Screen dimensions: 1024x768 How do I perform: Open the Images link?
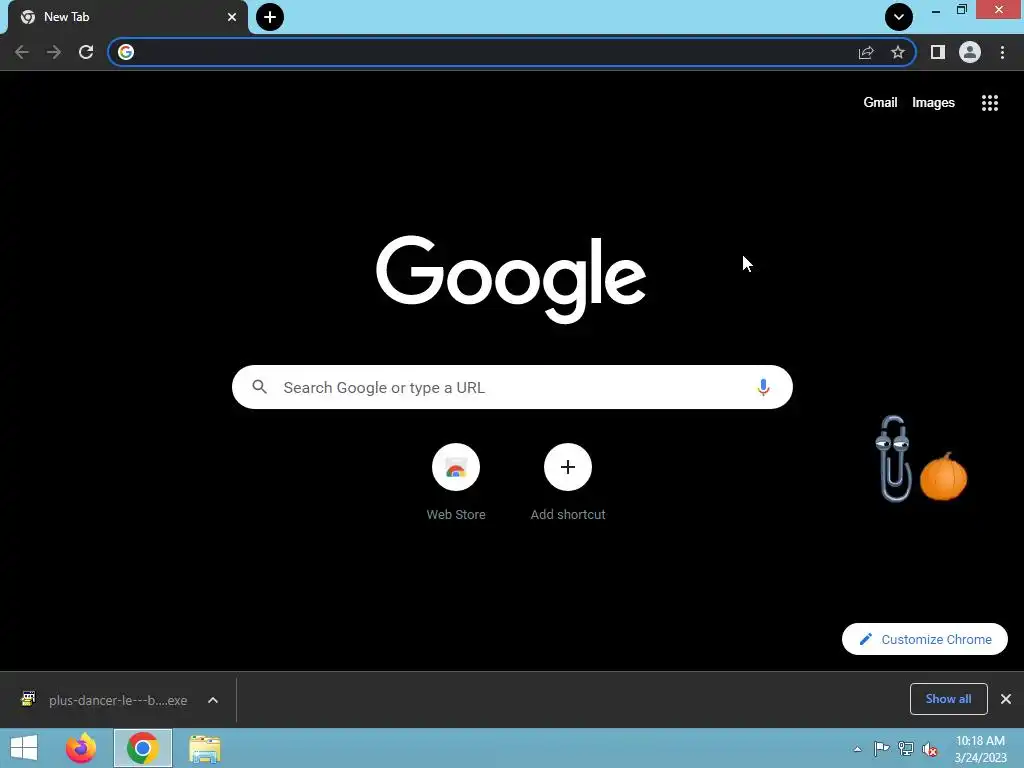tap(933, 103)
